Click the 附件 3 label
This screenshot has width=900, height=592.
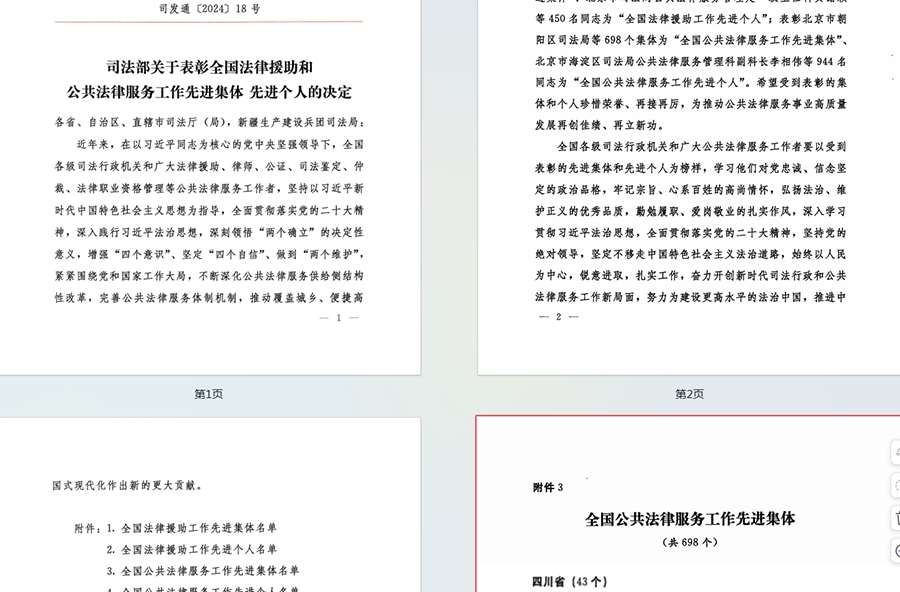(548, 487)
